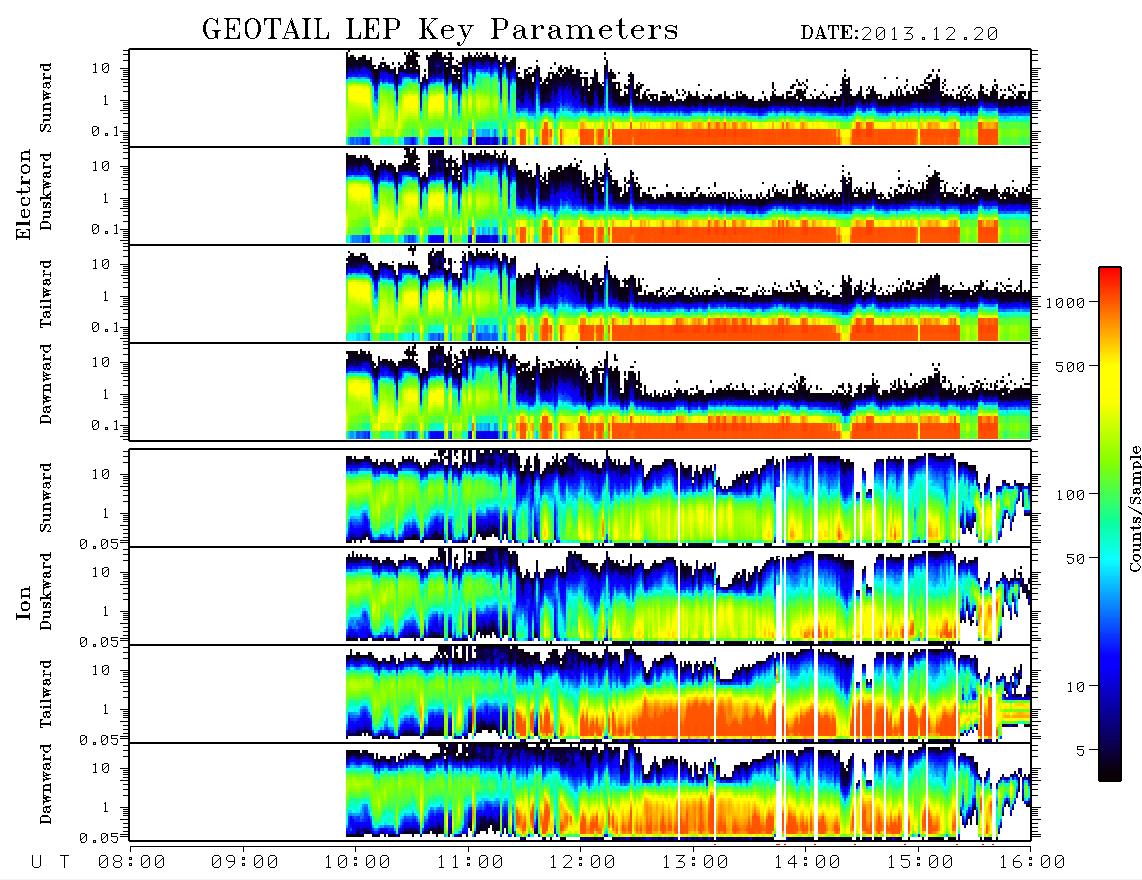Click the 16:00 time axis label
Viewport: 1142px width, 880px height.
1032,862
